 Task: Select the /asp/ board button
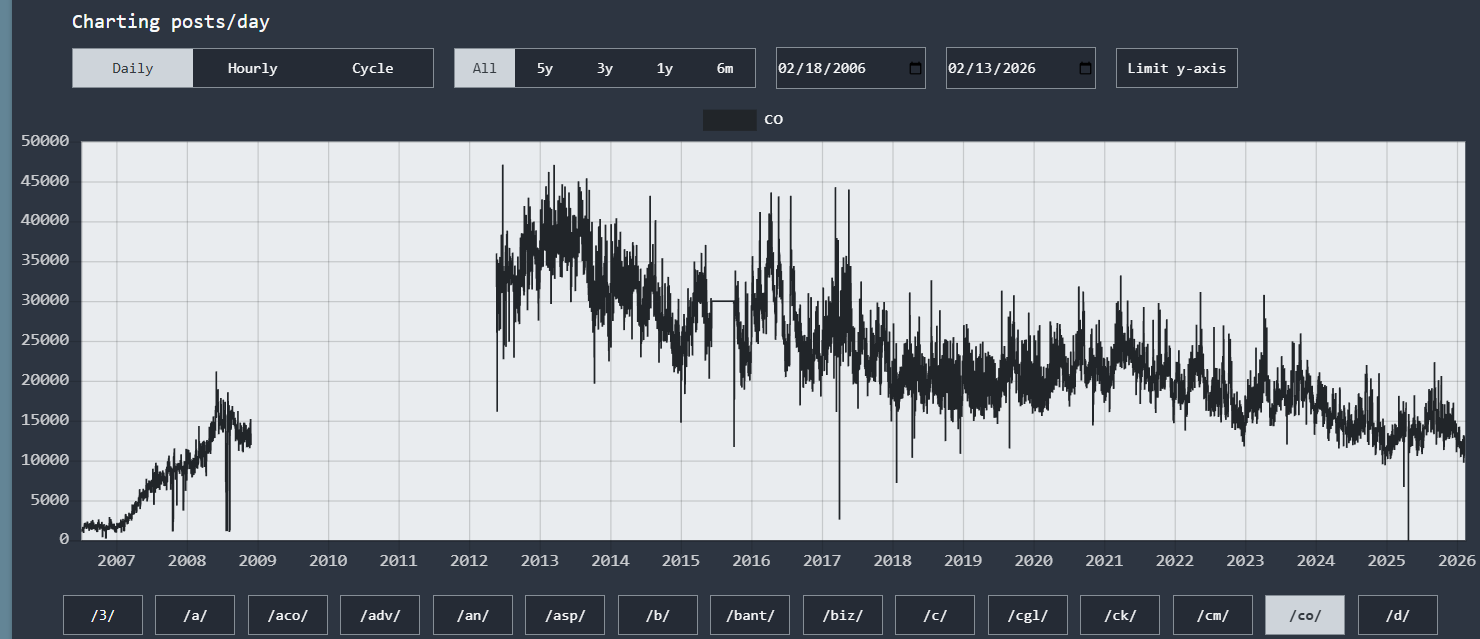click(x=565, y=615)
